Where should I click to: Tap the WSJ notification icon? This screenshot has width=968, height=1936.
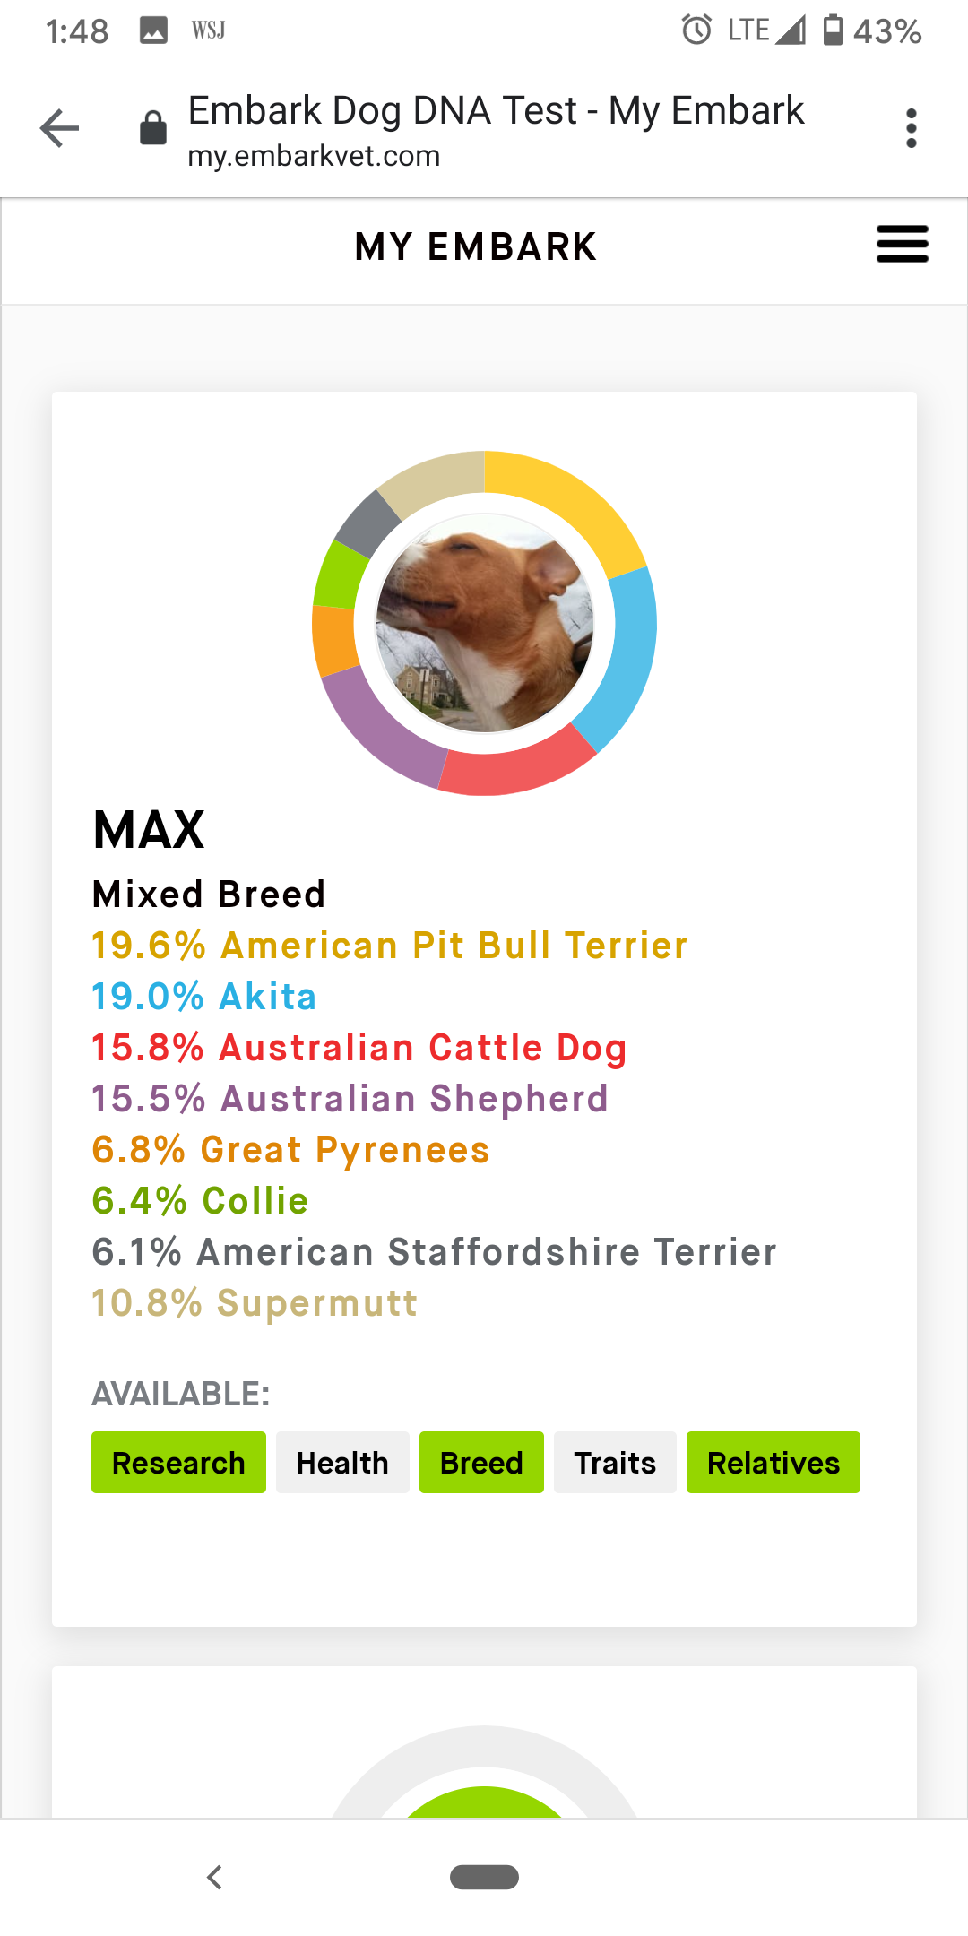click(208, 31)
